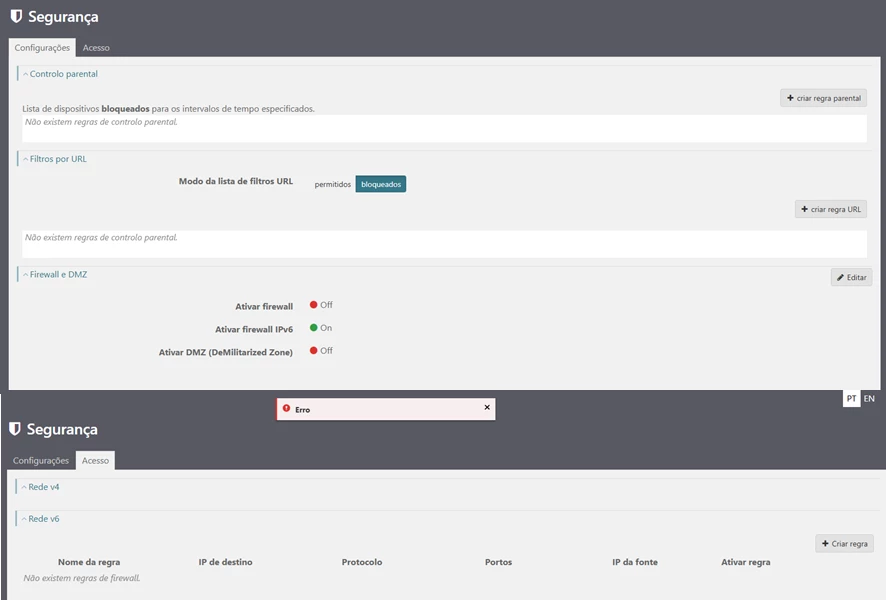The width and height of the screenshot is (886, 600).
Task: Switch language to PT
Action: tap(852, 398)
